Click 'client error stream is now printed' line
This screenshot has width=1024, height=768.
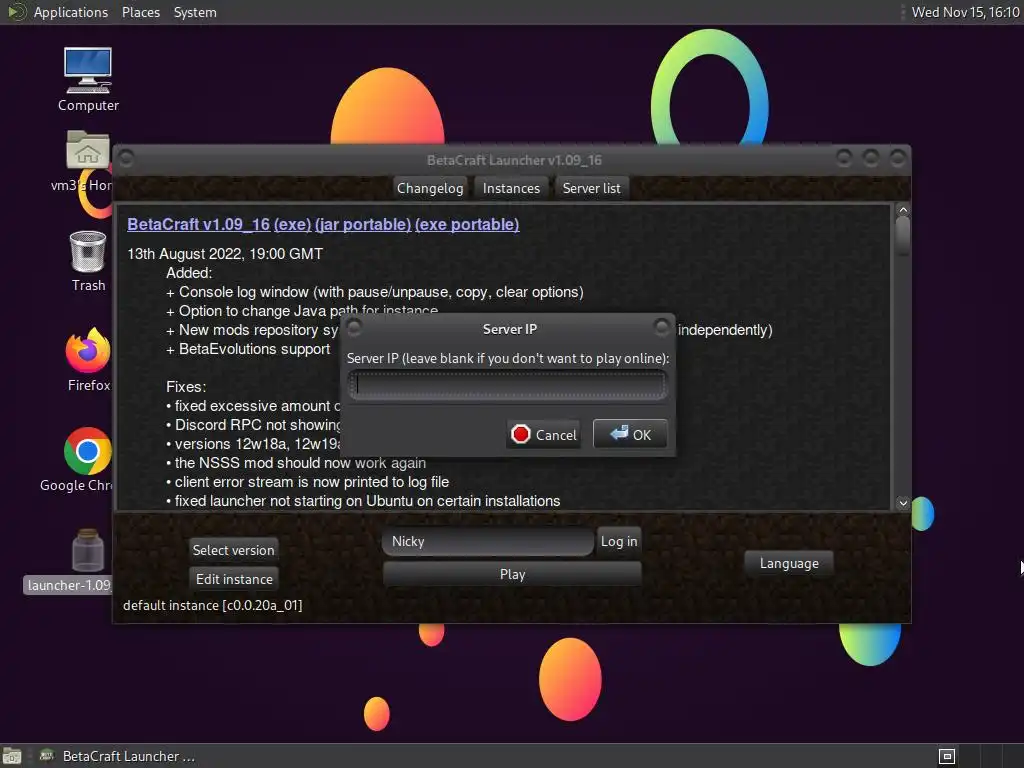(x=312, y=482)
